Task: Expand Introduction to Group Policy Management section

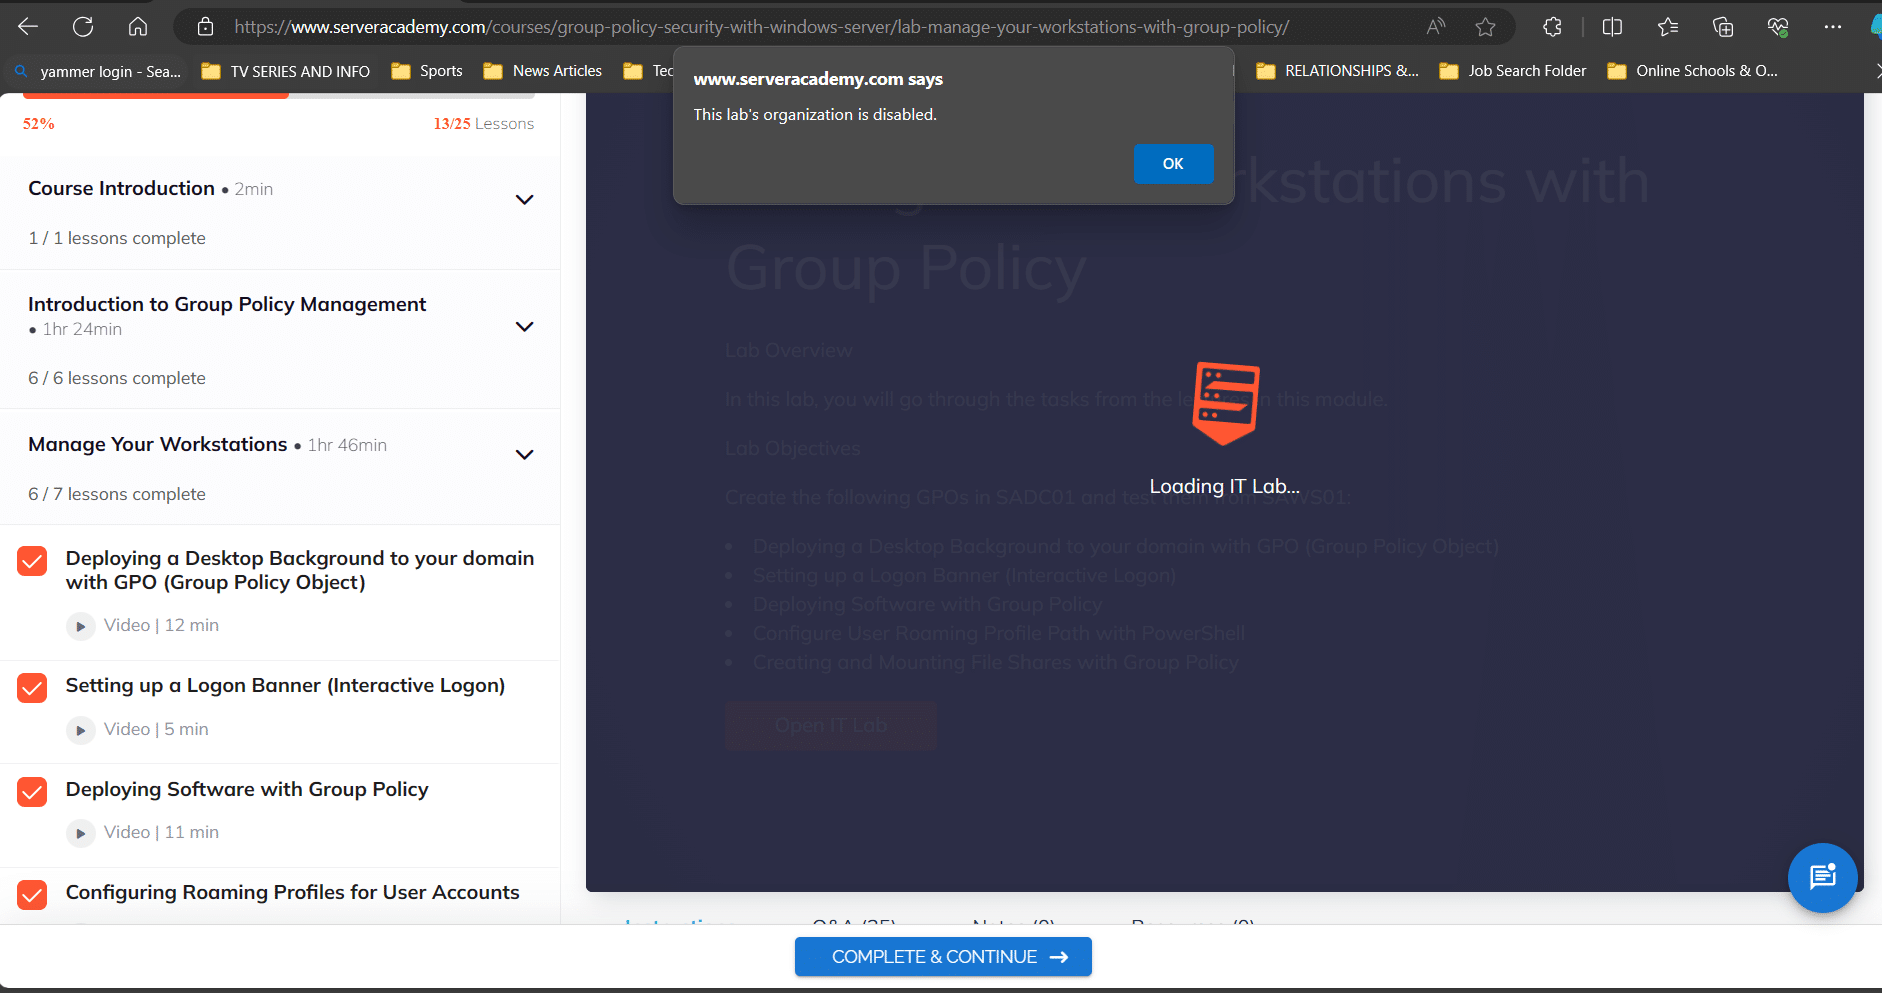Action: 524,327
